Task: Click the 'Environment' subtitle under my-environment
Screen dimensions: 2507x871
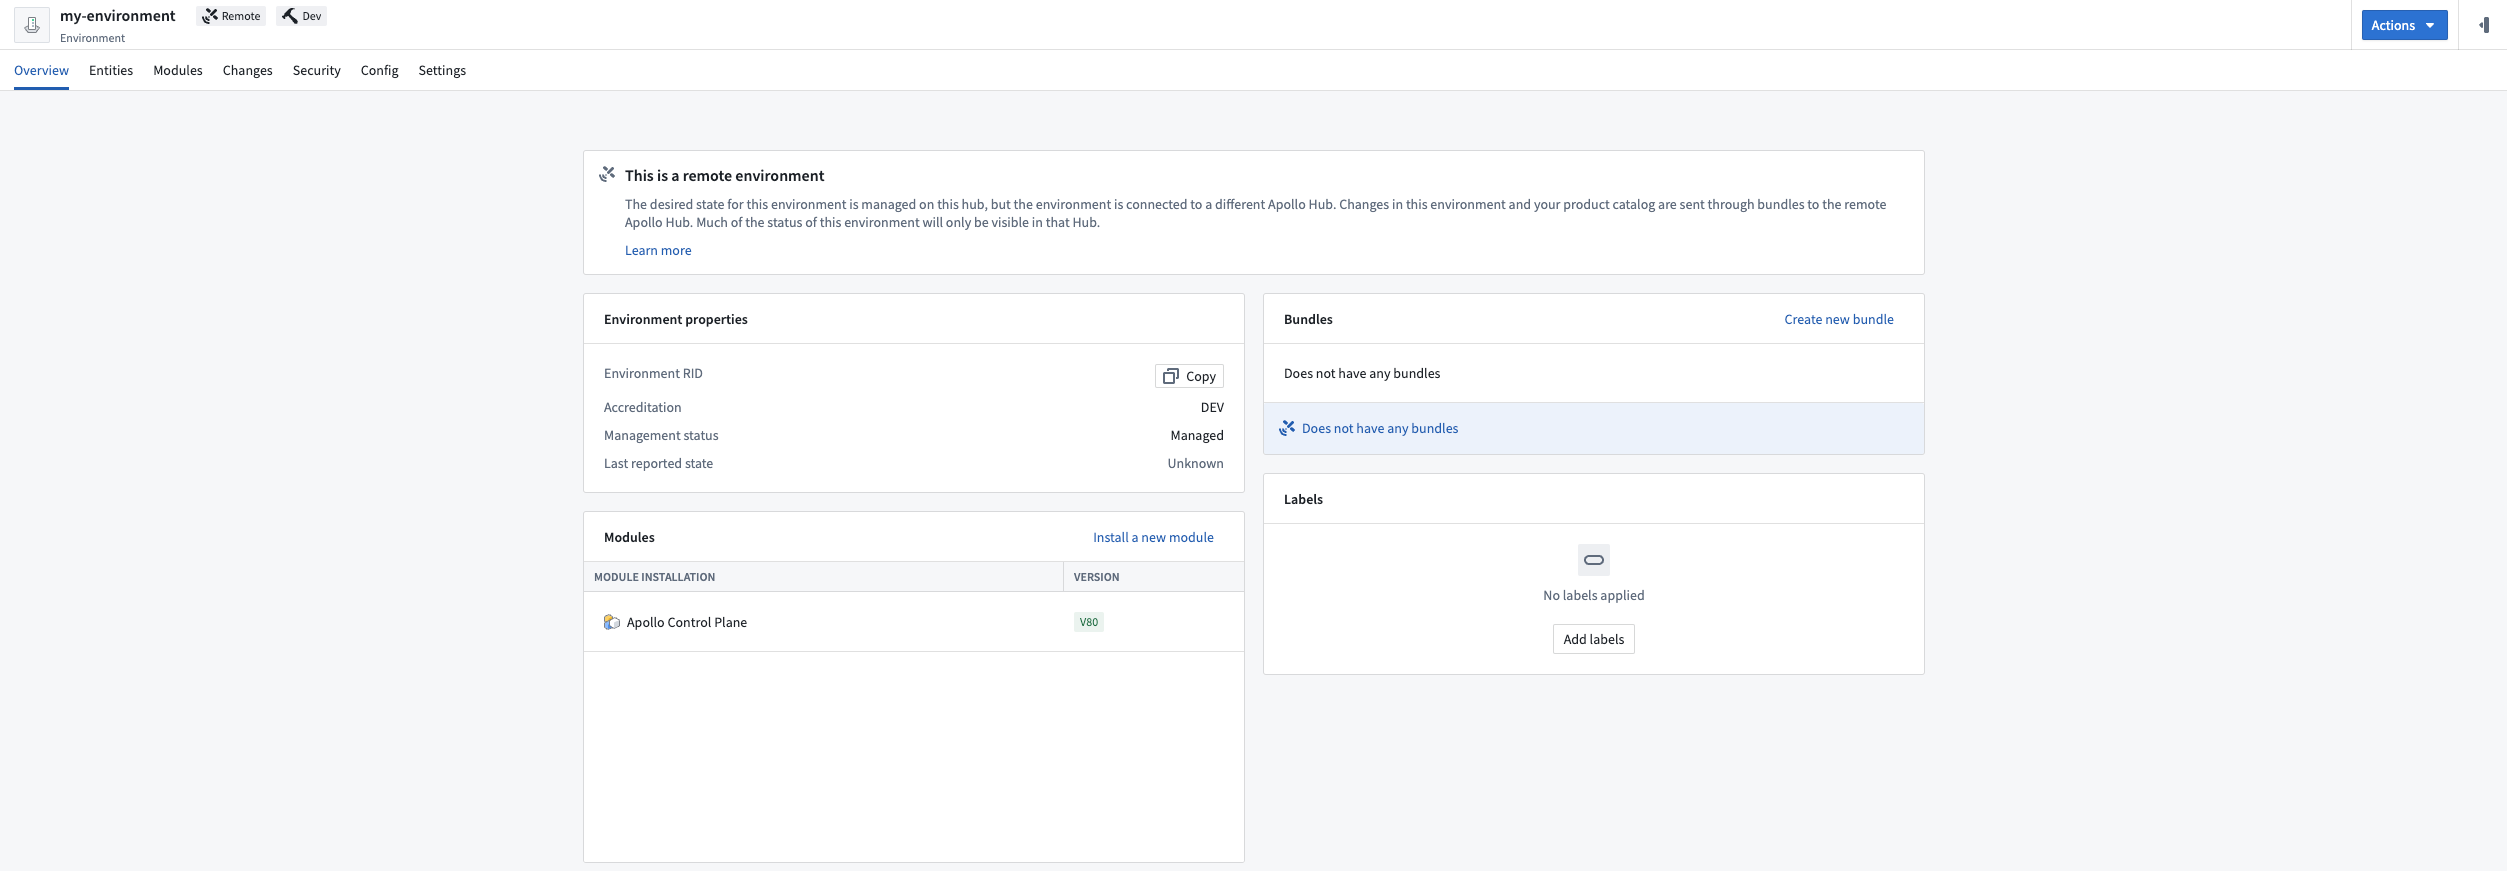Action: click(x=93, y=38)
